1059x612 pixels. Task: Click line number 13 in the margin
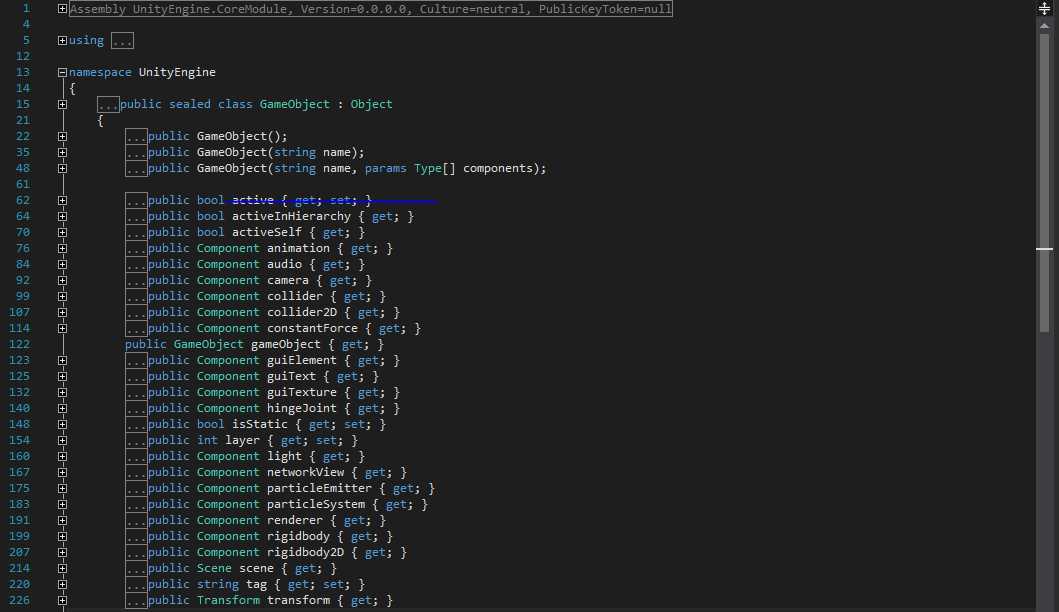pyautogui.click(x=22, y=72)
